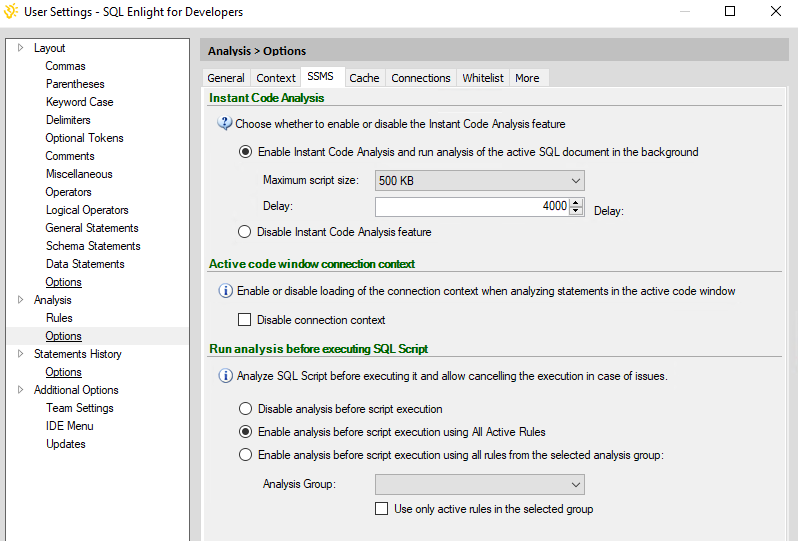Open Keyword Case settings
The height and width of the screenshot is (541, 798).
click(80, 102)
